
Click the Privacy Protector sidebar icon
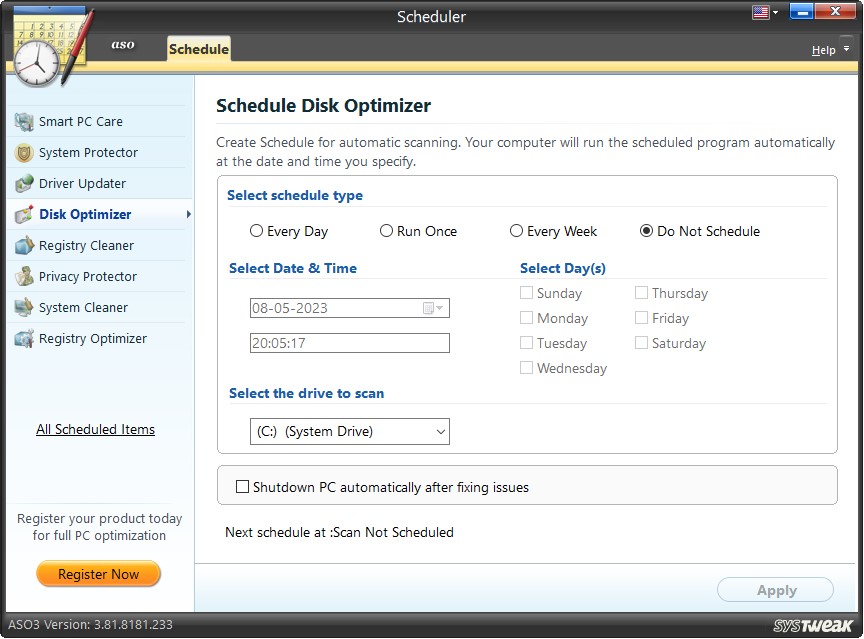click(22, 276)
